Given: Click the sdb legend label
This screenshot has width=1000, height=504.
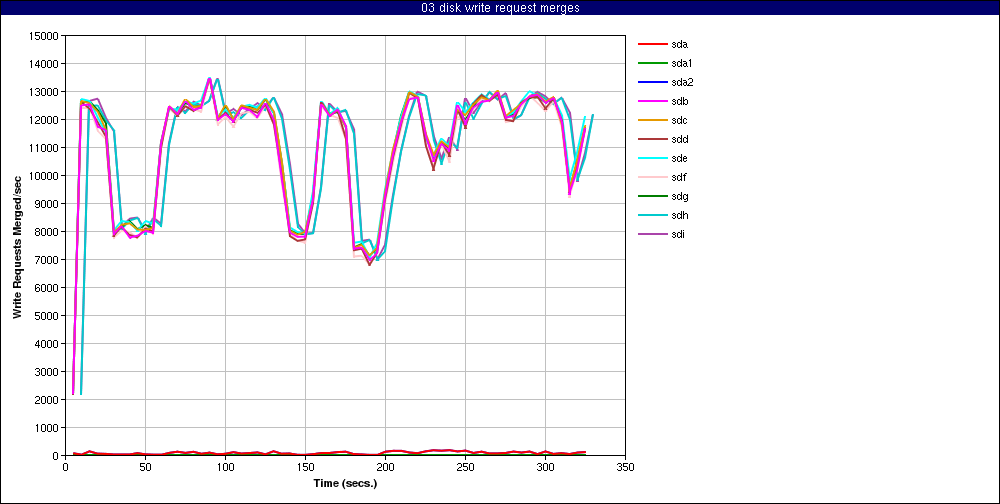Looking at the screenshot, I should (x=679, y=101).
